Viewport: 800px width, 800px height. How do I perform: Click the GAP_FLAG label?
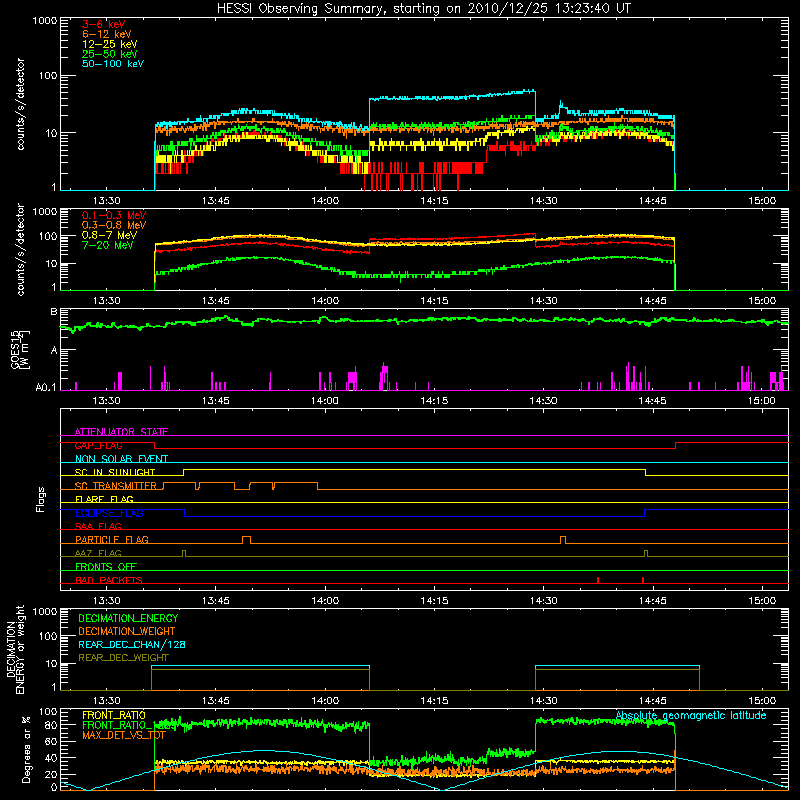point(98,445)
